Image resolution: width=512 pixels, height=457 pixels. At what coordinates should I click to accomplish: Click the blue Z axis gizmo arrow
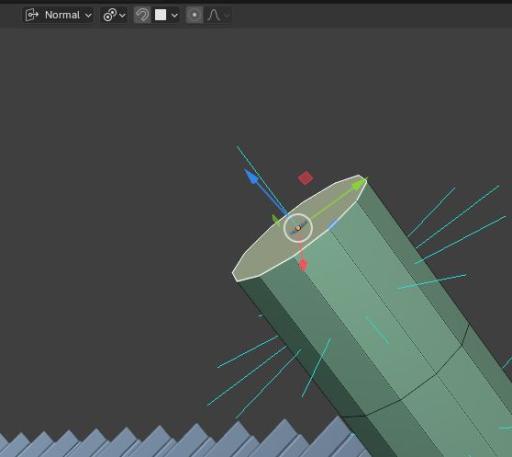[x=252, y=177]
